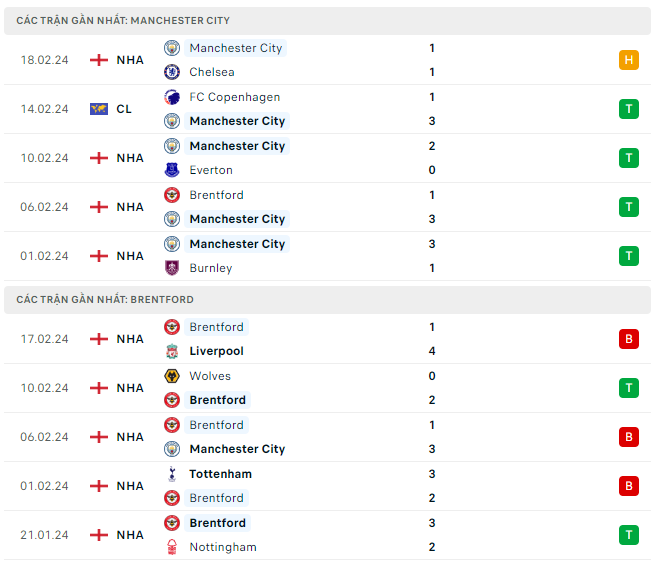Select the Tottenham team name

220,474
